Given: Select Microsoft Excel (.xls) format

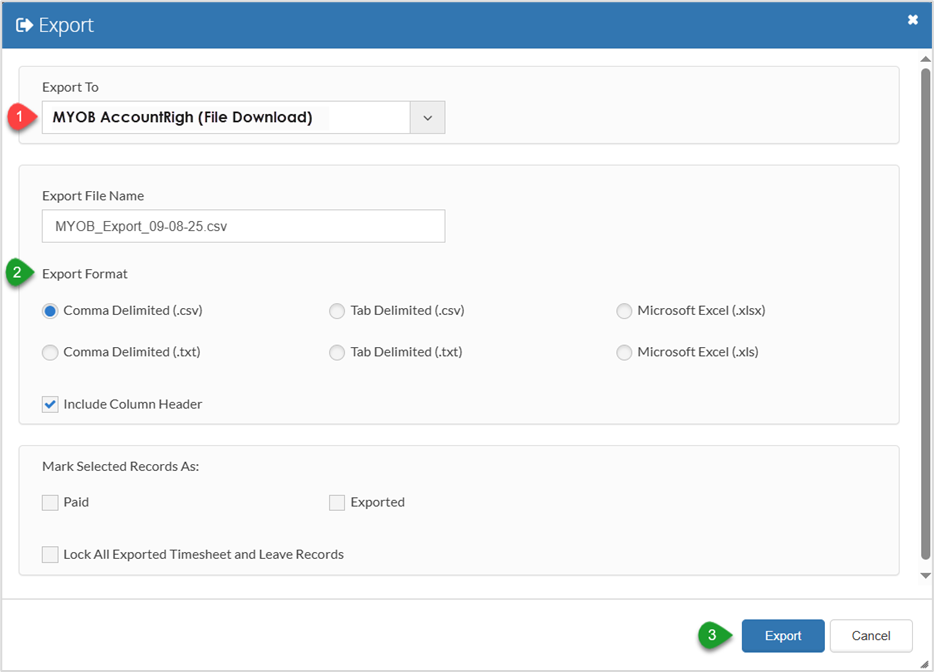Looking at the screenshot, I should 624,353.
